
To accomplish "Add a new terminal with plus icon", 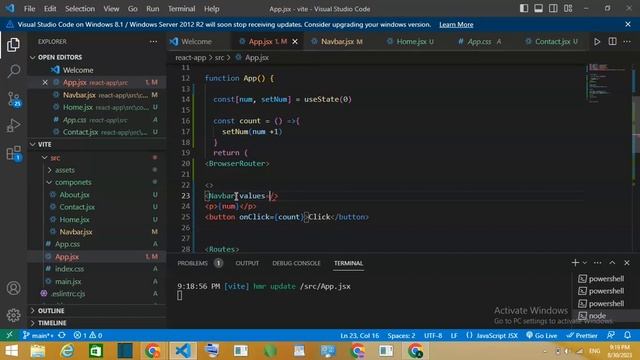I will pos(575,263).
